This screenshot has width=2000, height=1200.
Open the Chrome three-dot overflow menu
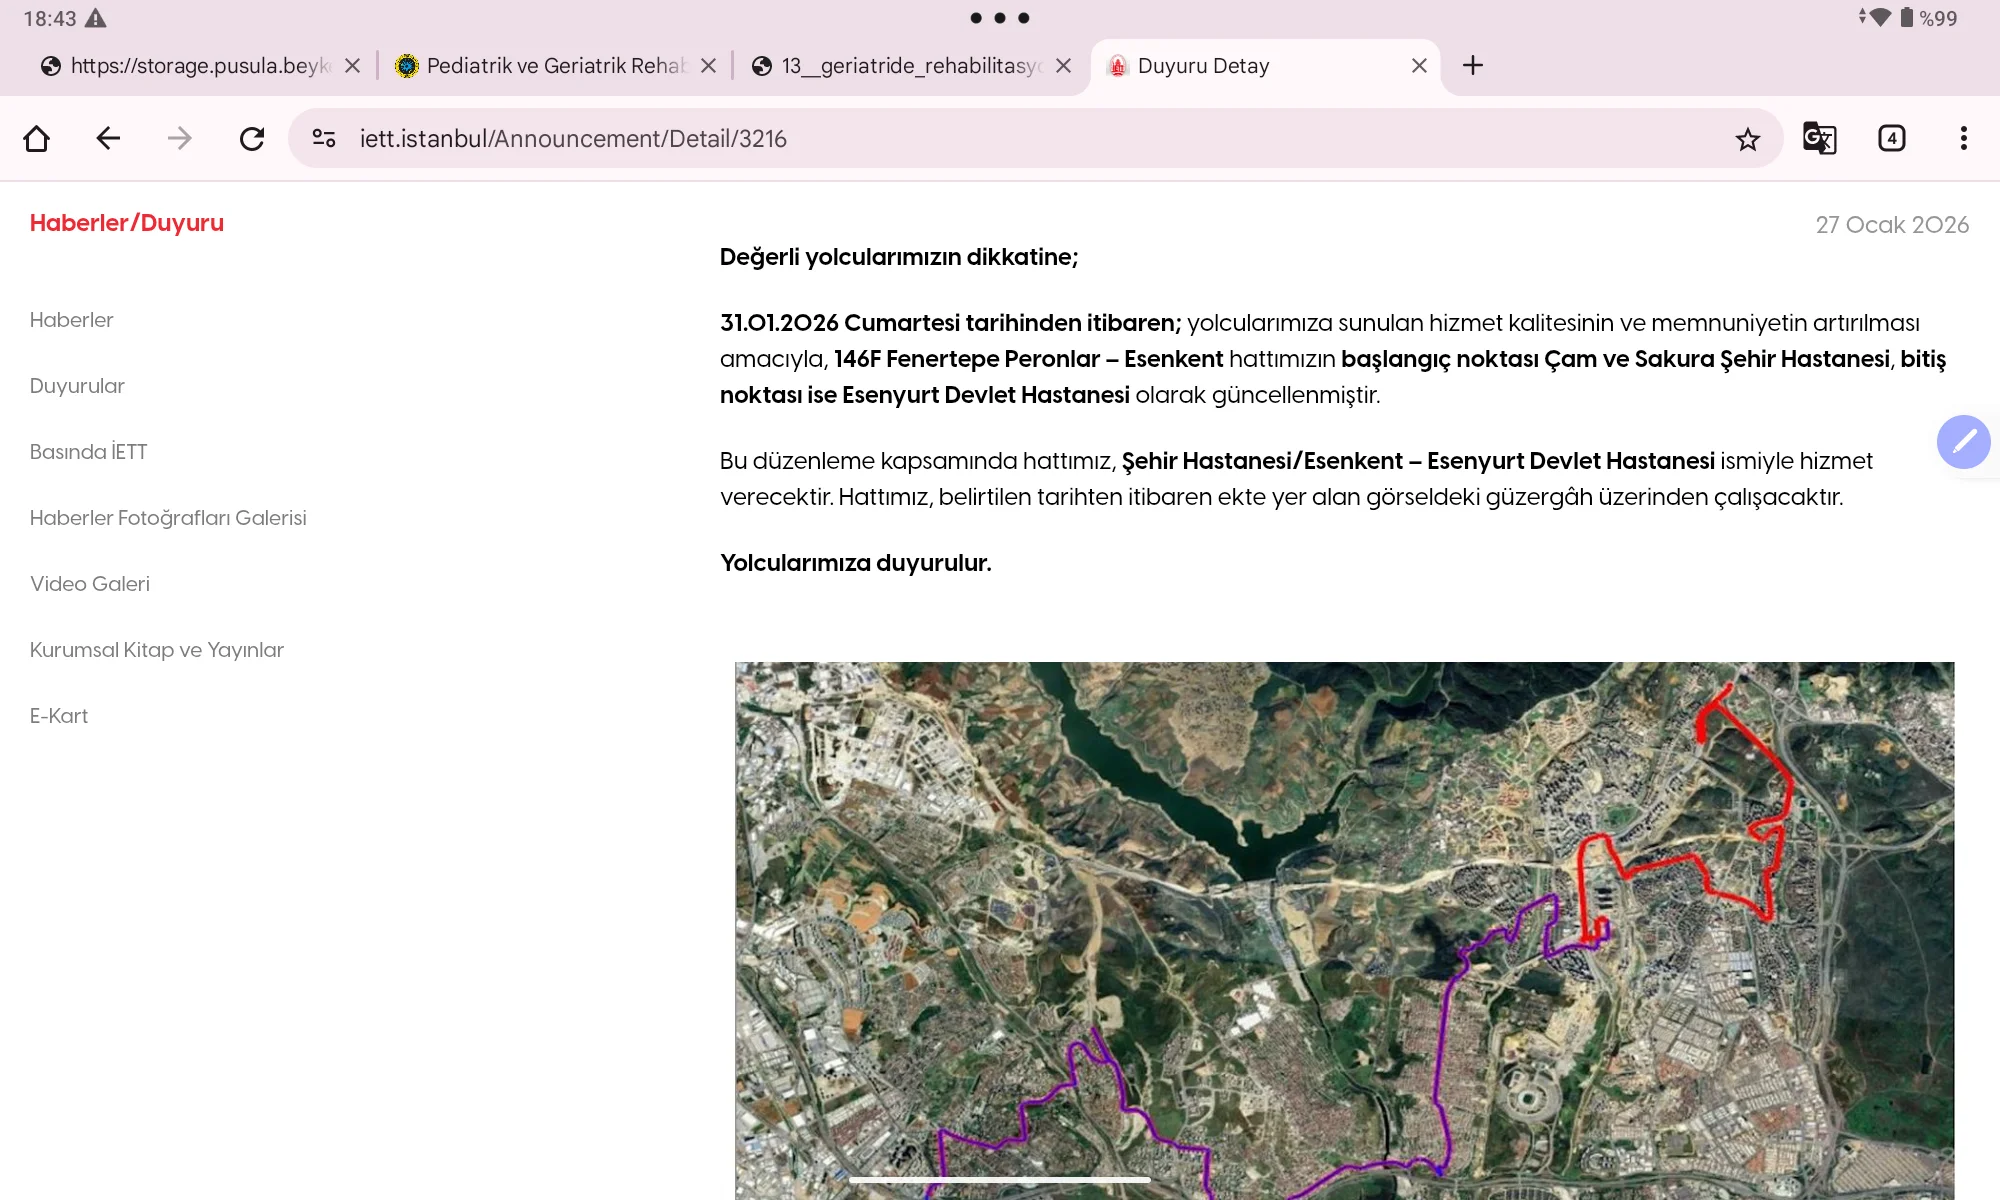(1963, 138)
